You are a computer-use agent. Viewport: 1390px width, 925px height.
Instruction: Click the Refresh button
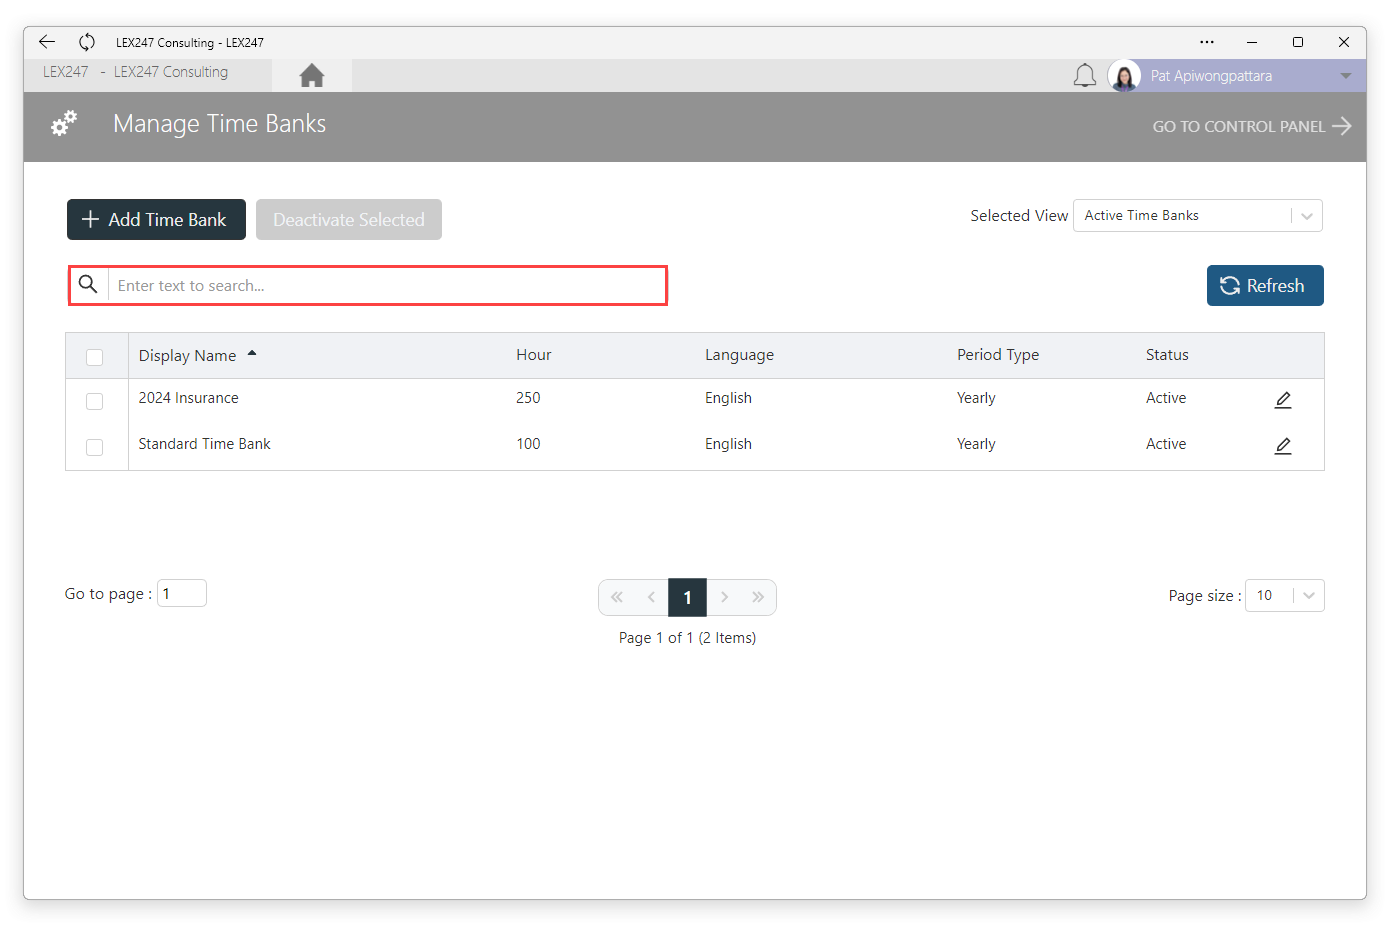(x=1265, y=286)
